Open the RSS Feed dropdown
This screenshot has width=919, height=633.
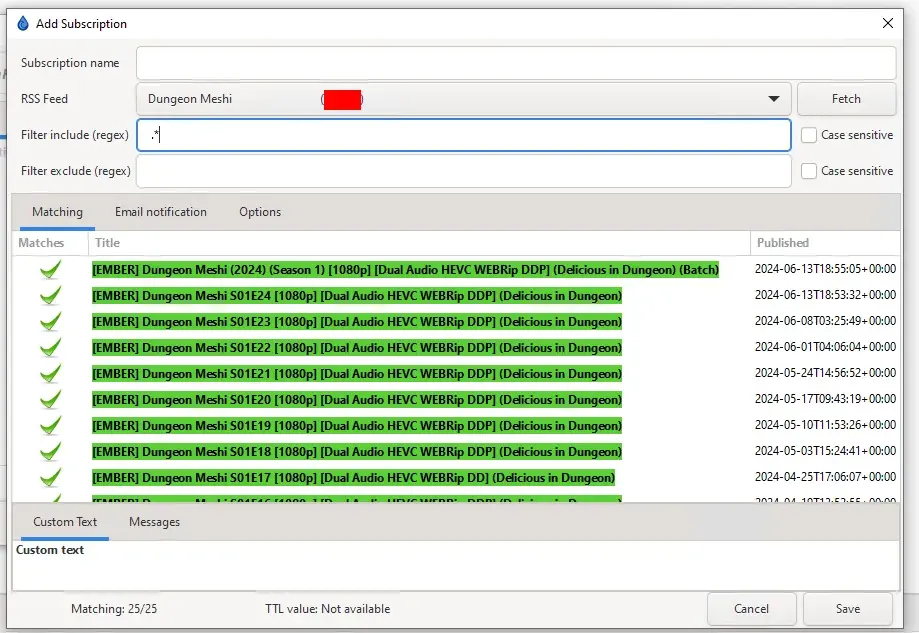pyautogui.click(x=464, y=99)
